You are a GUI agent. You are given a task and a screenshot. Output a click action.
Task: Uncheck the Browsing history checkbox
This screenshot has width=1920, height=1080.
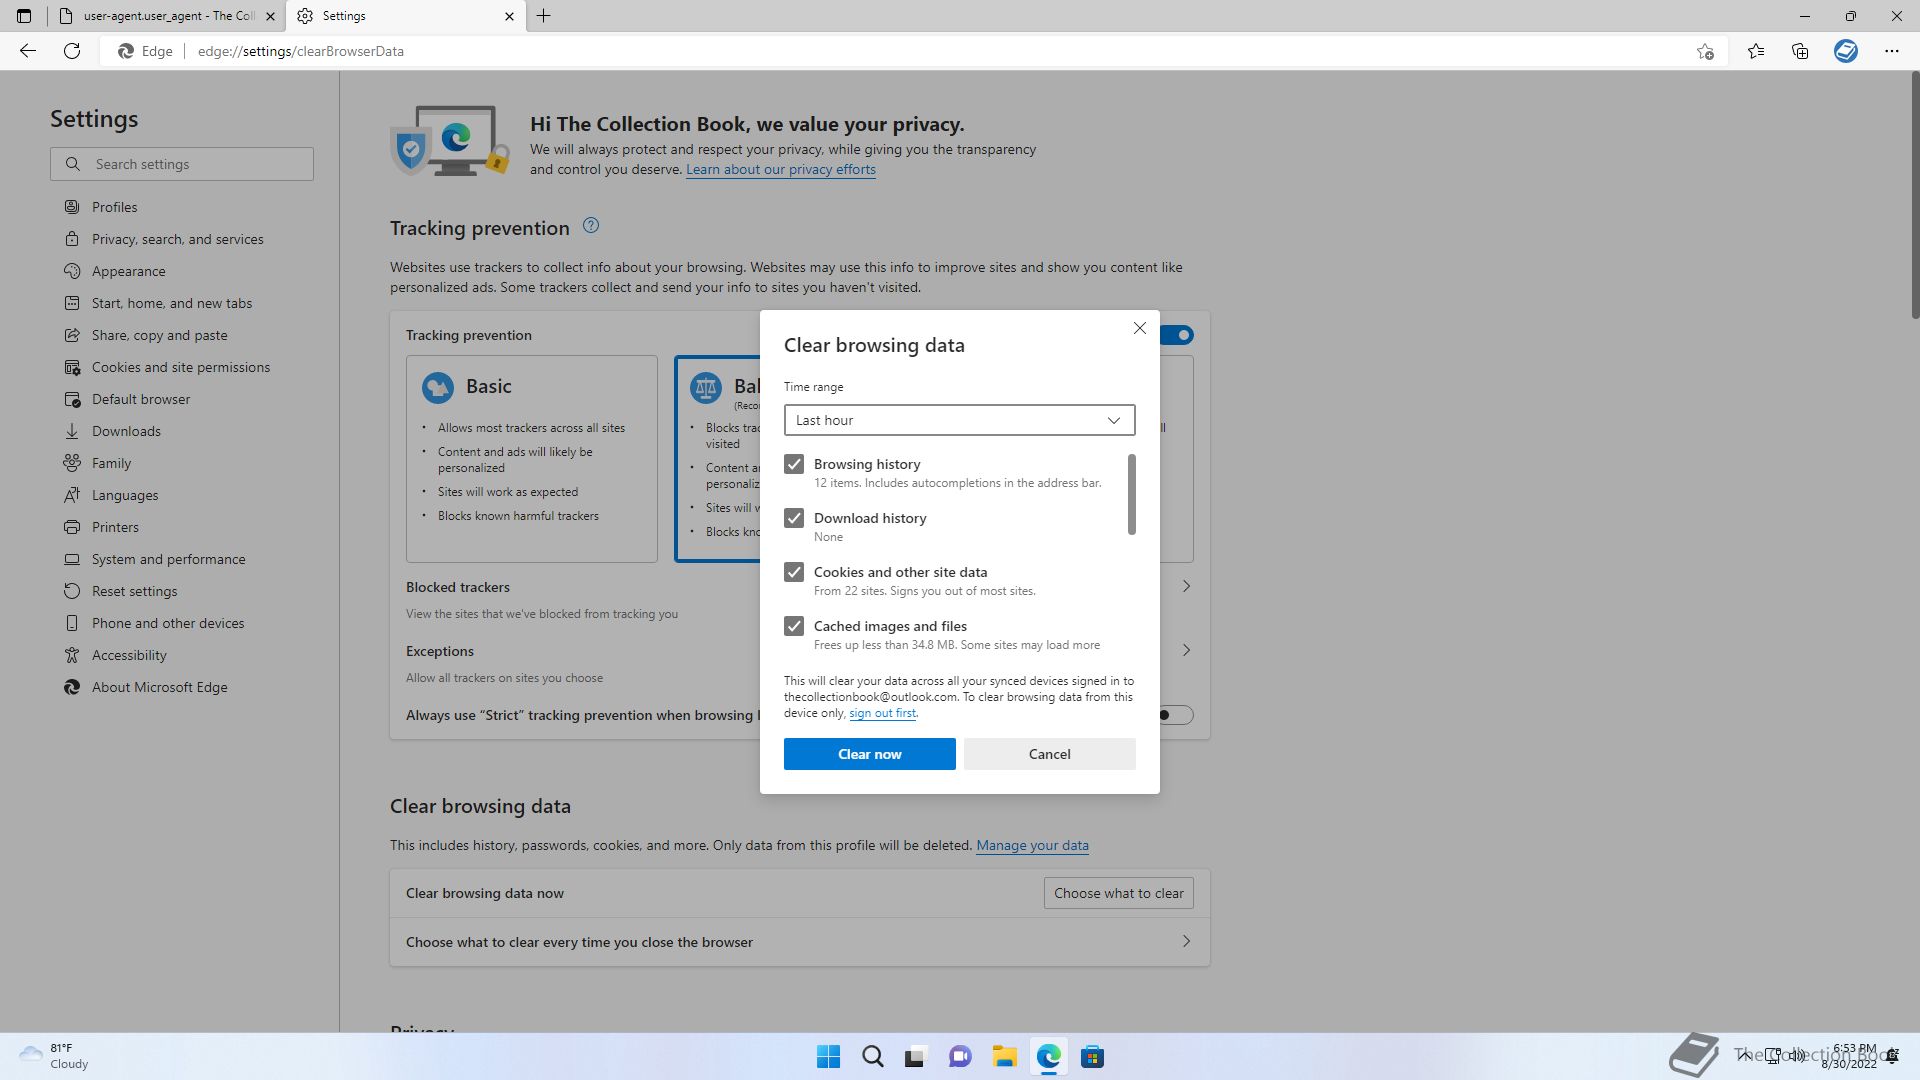pyautogui.click(x=794, y=464)
